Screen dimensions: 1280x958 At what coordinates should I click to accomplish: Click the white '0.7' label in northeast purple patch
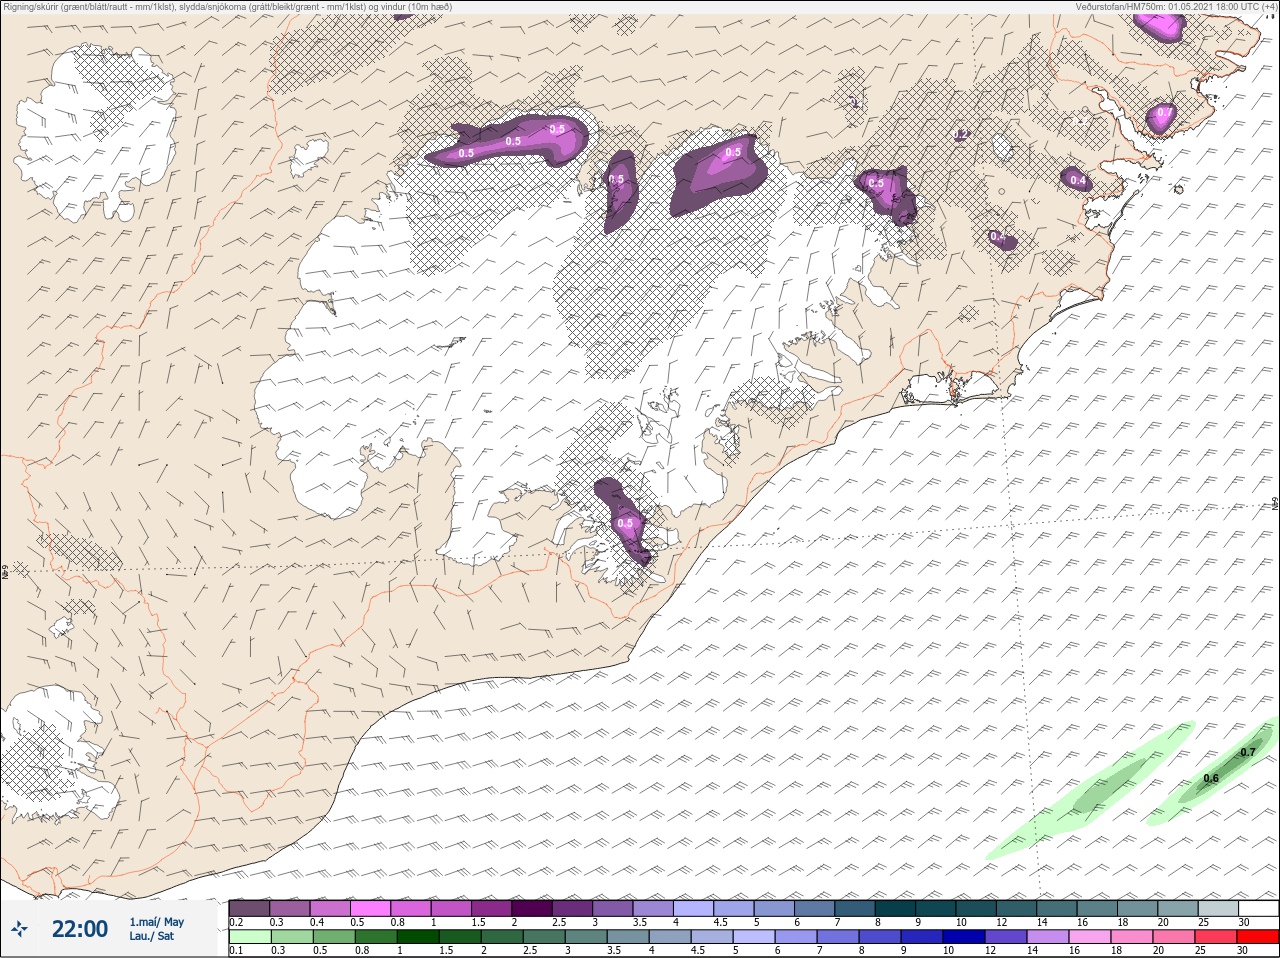[1163, 113]
